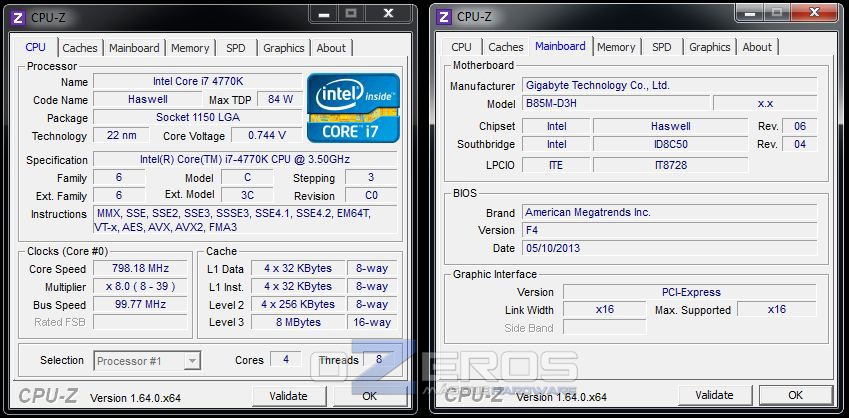Click BIOS Version F4 field
This screenshot has height=418, width=849.
670,230
